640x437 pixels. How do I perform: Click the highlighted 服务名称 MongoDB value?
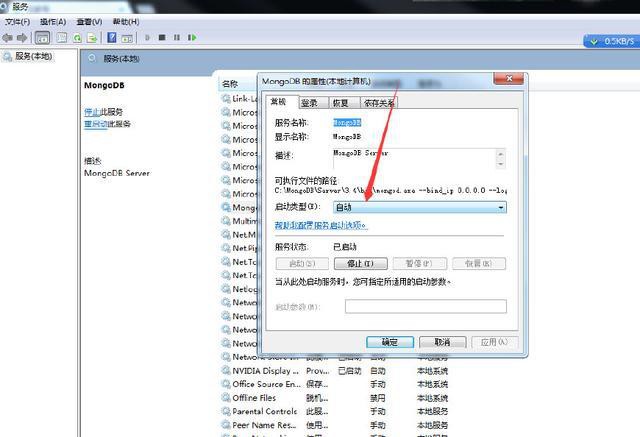pyautogui.click(x=347, y=123)
